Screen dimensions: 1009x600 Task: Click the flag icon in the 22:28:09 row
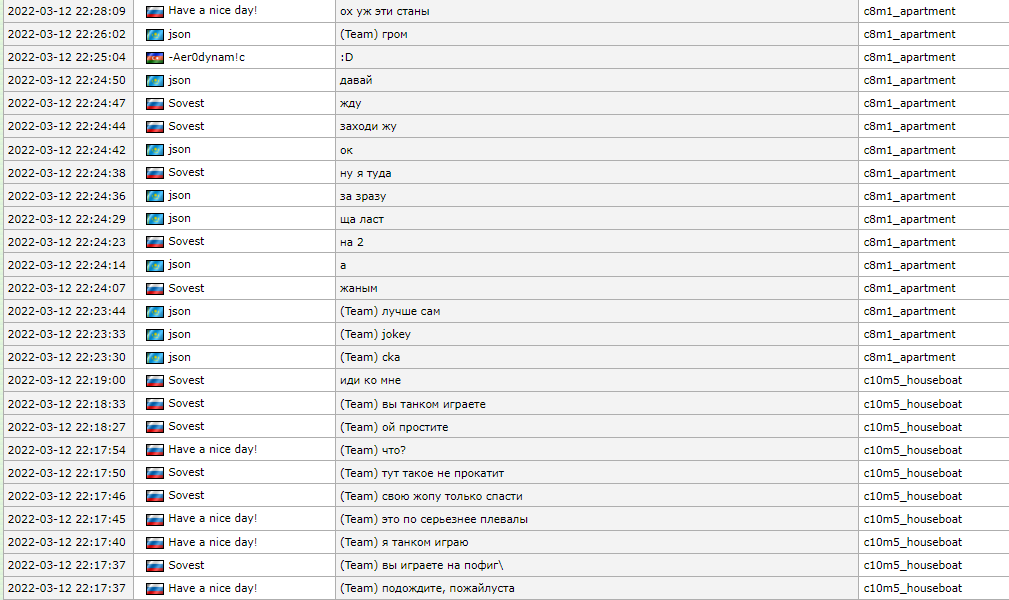[x=154, y=11]
